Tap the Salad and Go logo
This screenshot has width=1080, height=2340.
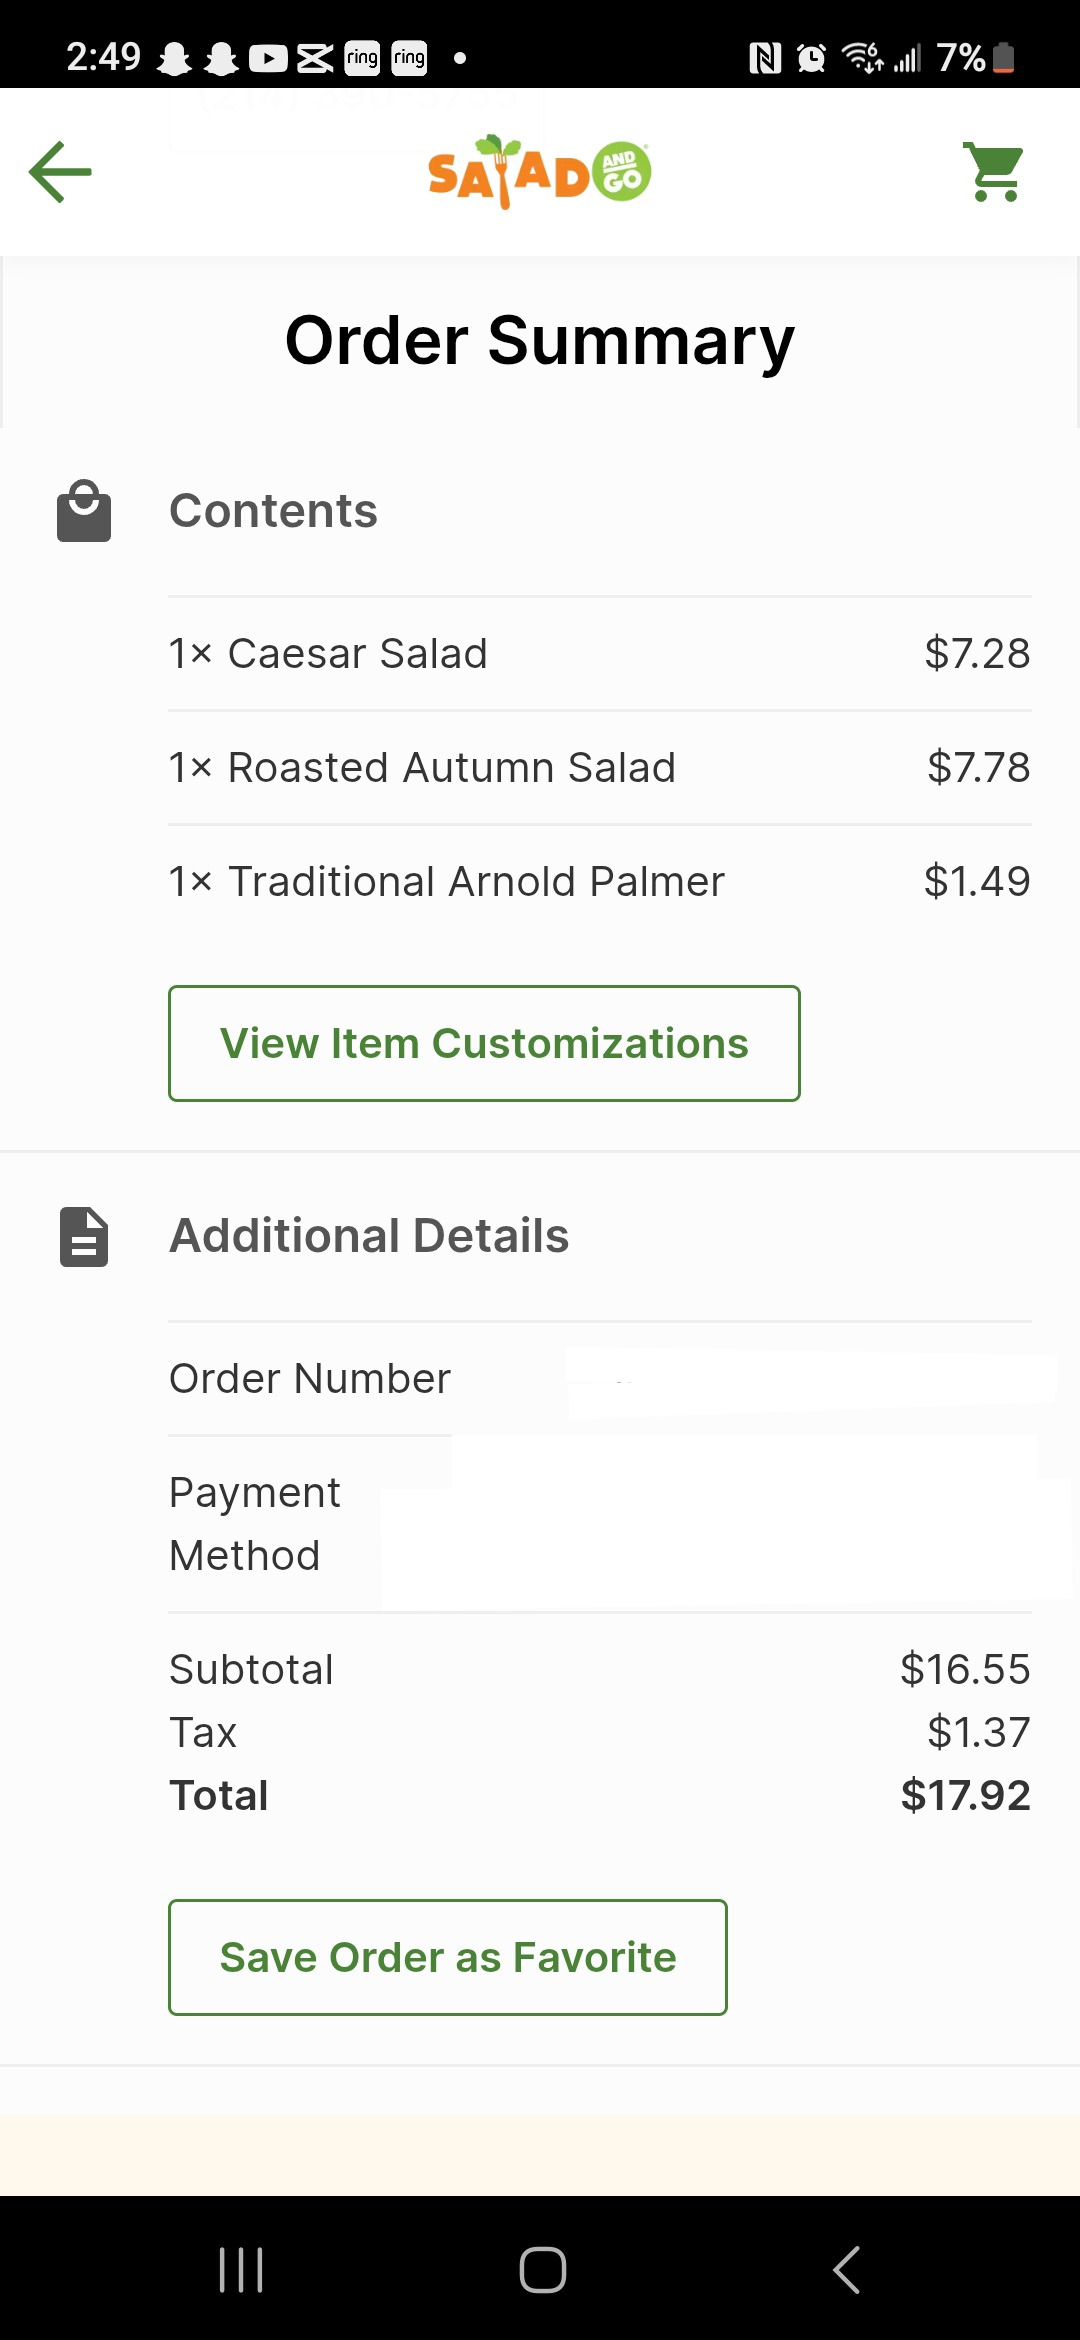539,172
